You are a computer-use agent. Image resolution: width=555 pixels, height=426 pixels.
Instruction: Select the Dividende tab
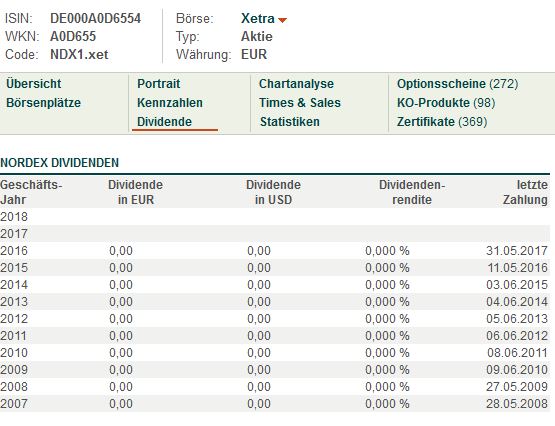(165, 122)
